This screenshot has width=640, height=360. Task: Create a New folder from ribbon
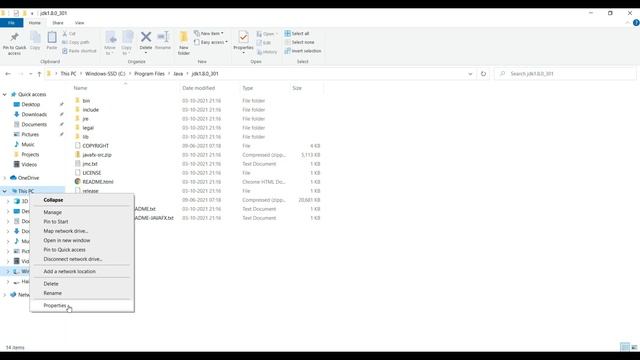[x=184, y=43]
